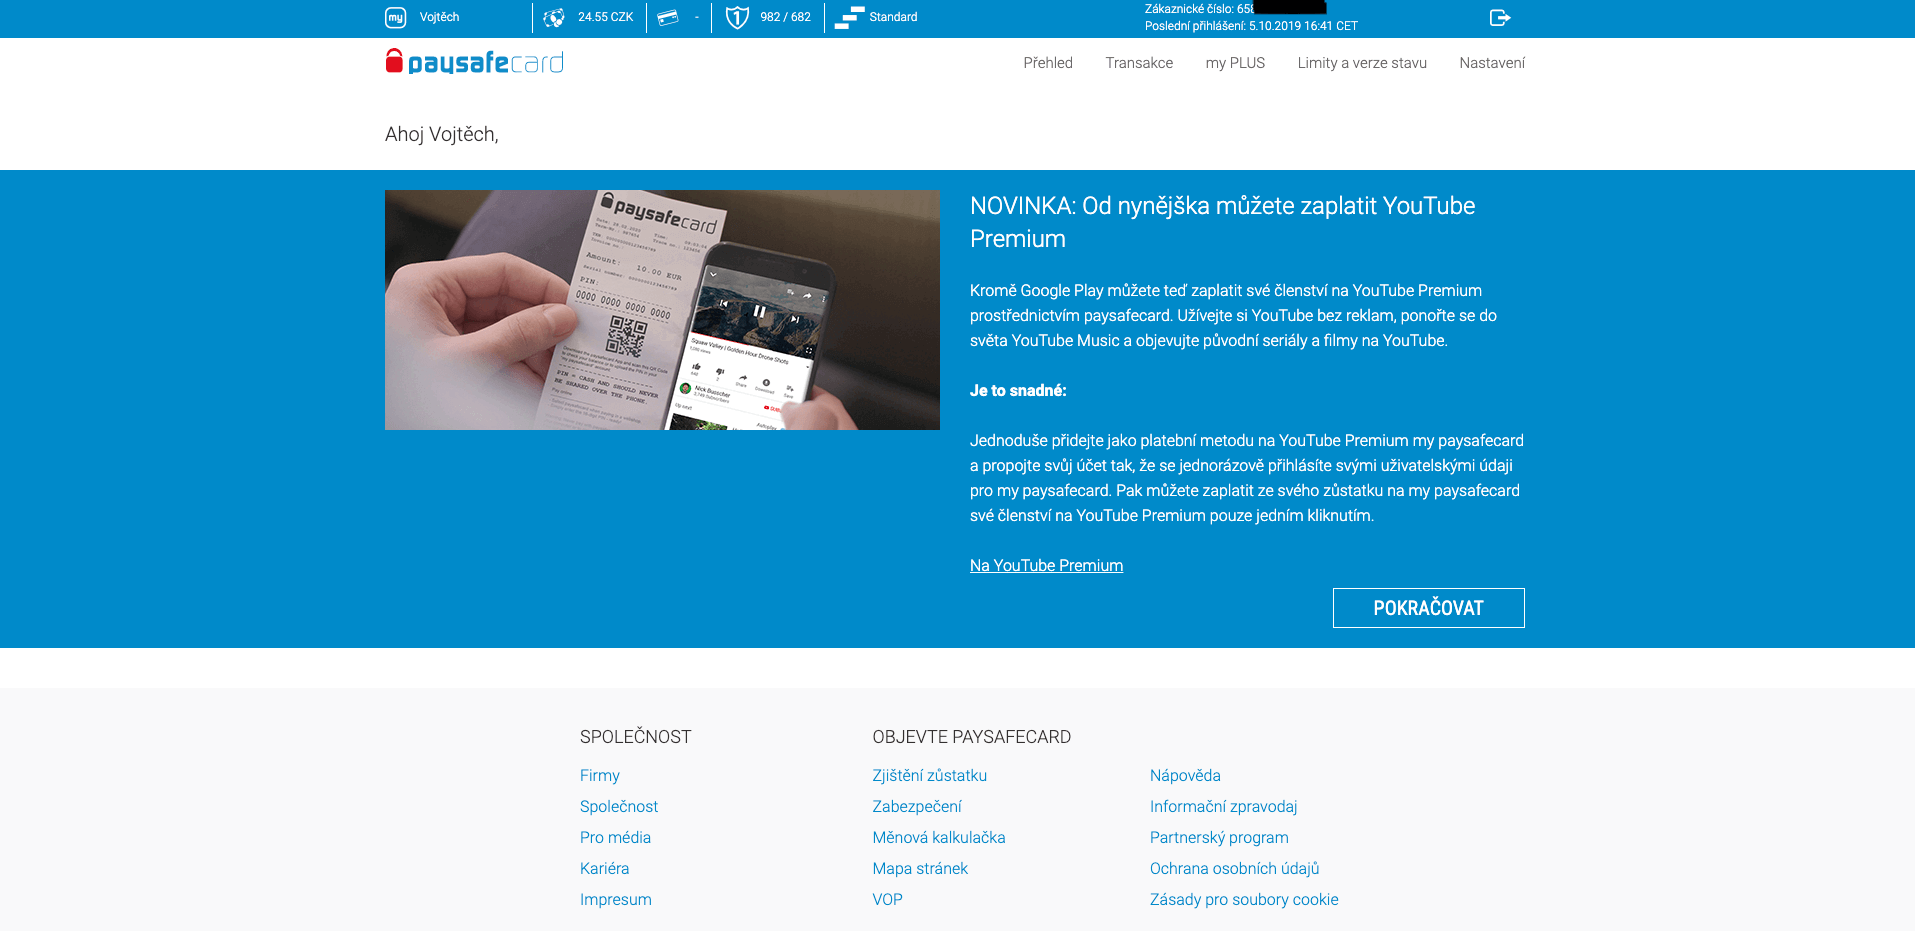Click the shield points icon
This screenshot has width=1915, height=931.
[x=737, y=17]
